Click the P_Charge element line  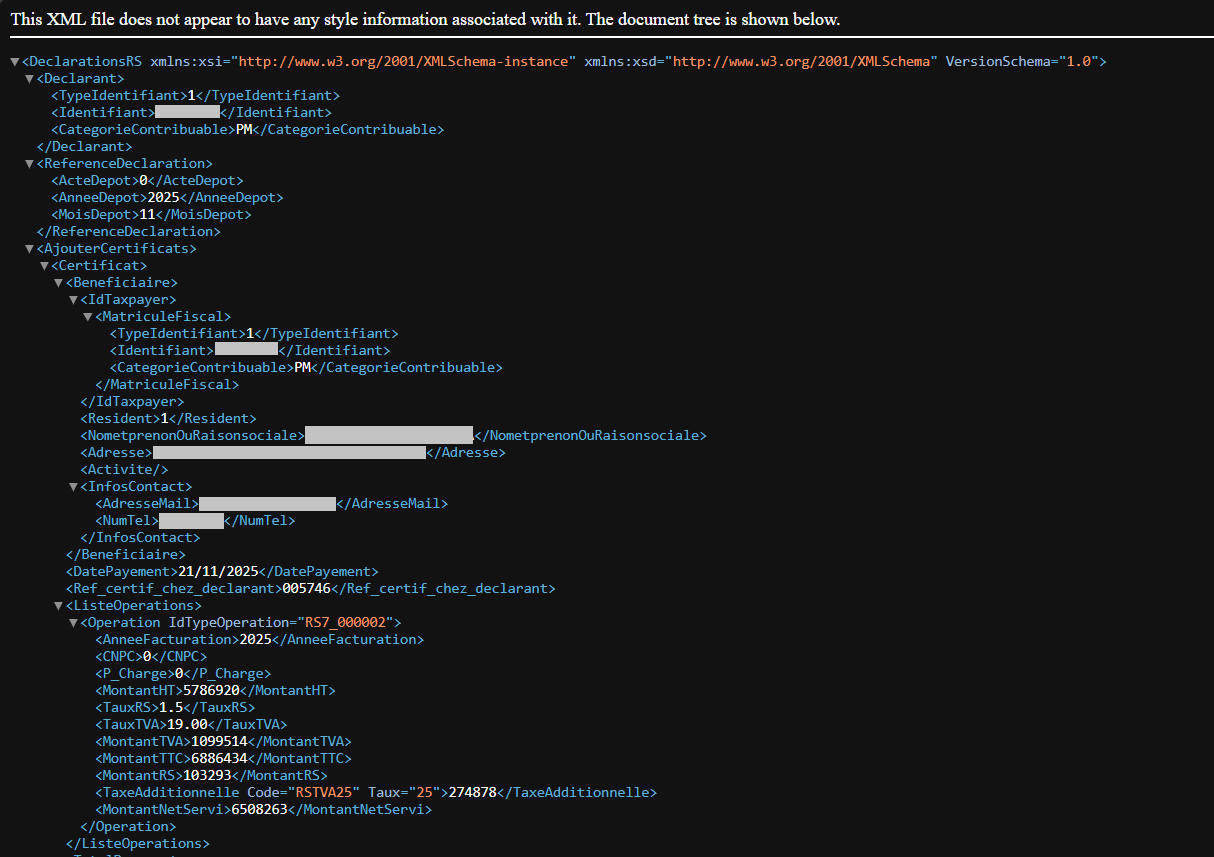coord(183,674)
